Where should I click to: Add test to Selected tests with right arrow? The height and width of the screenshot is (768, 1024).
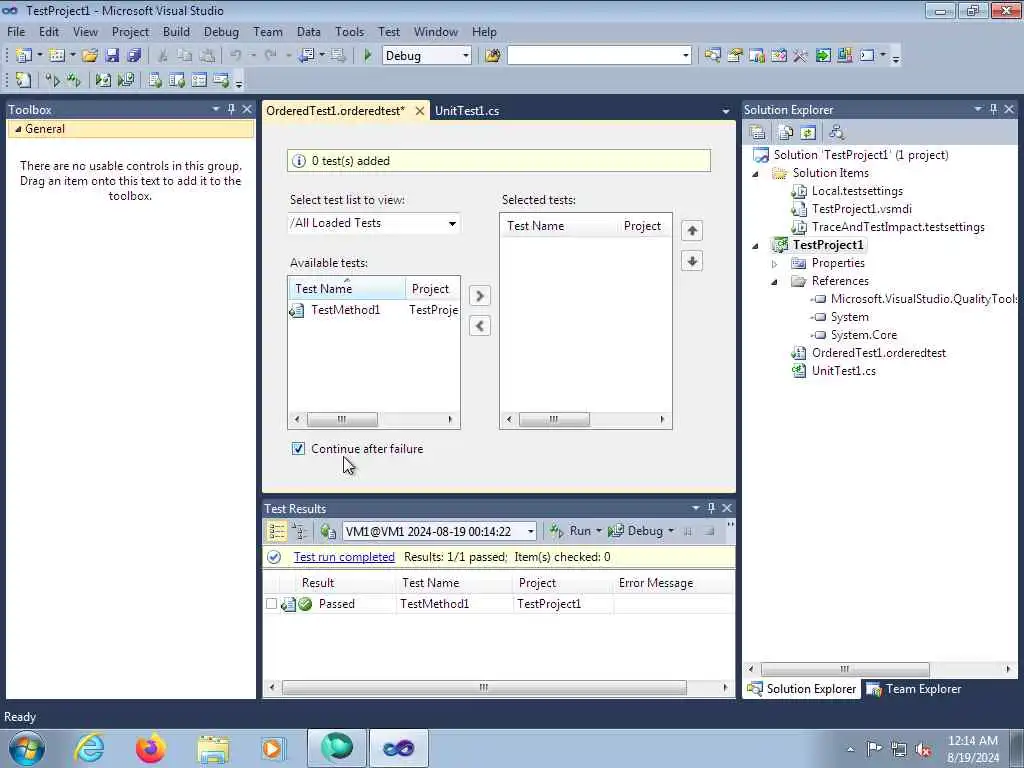click(479, 296)
